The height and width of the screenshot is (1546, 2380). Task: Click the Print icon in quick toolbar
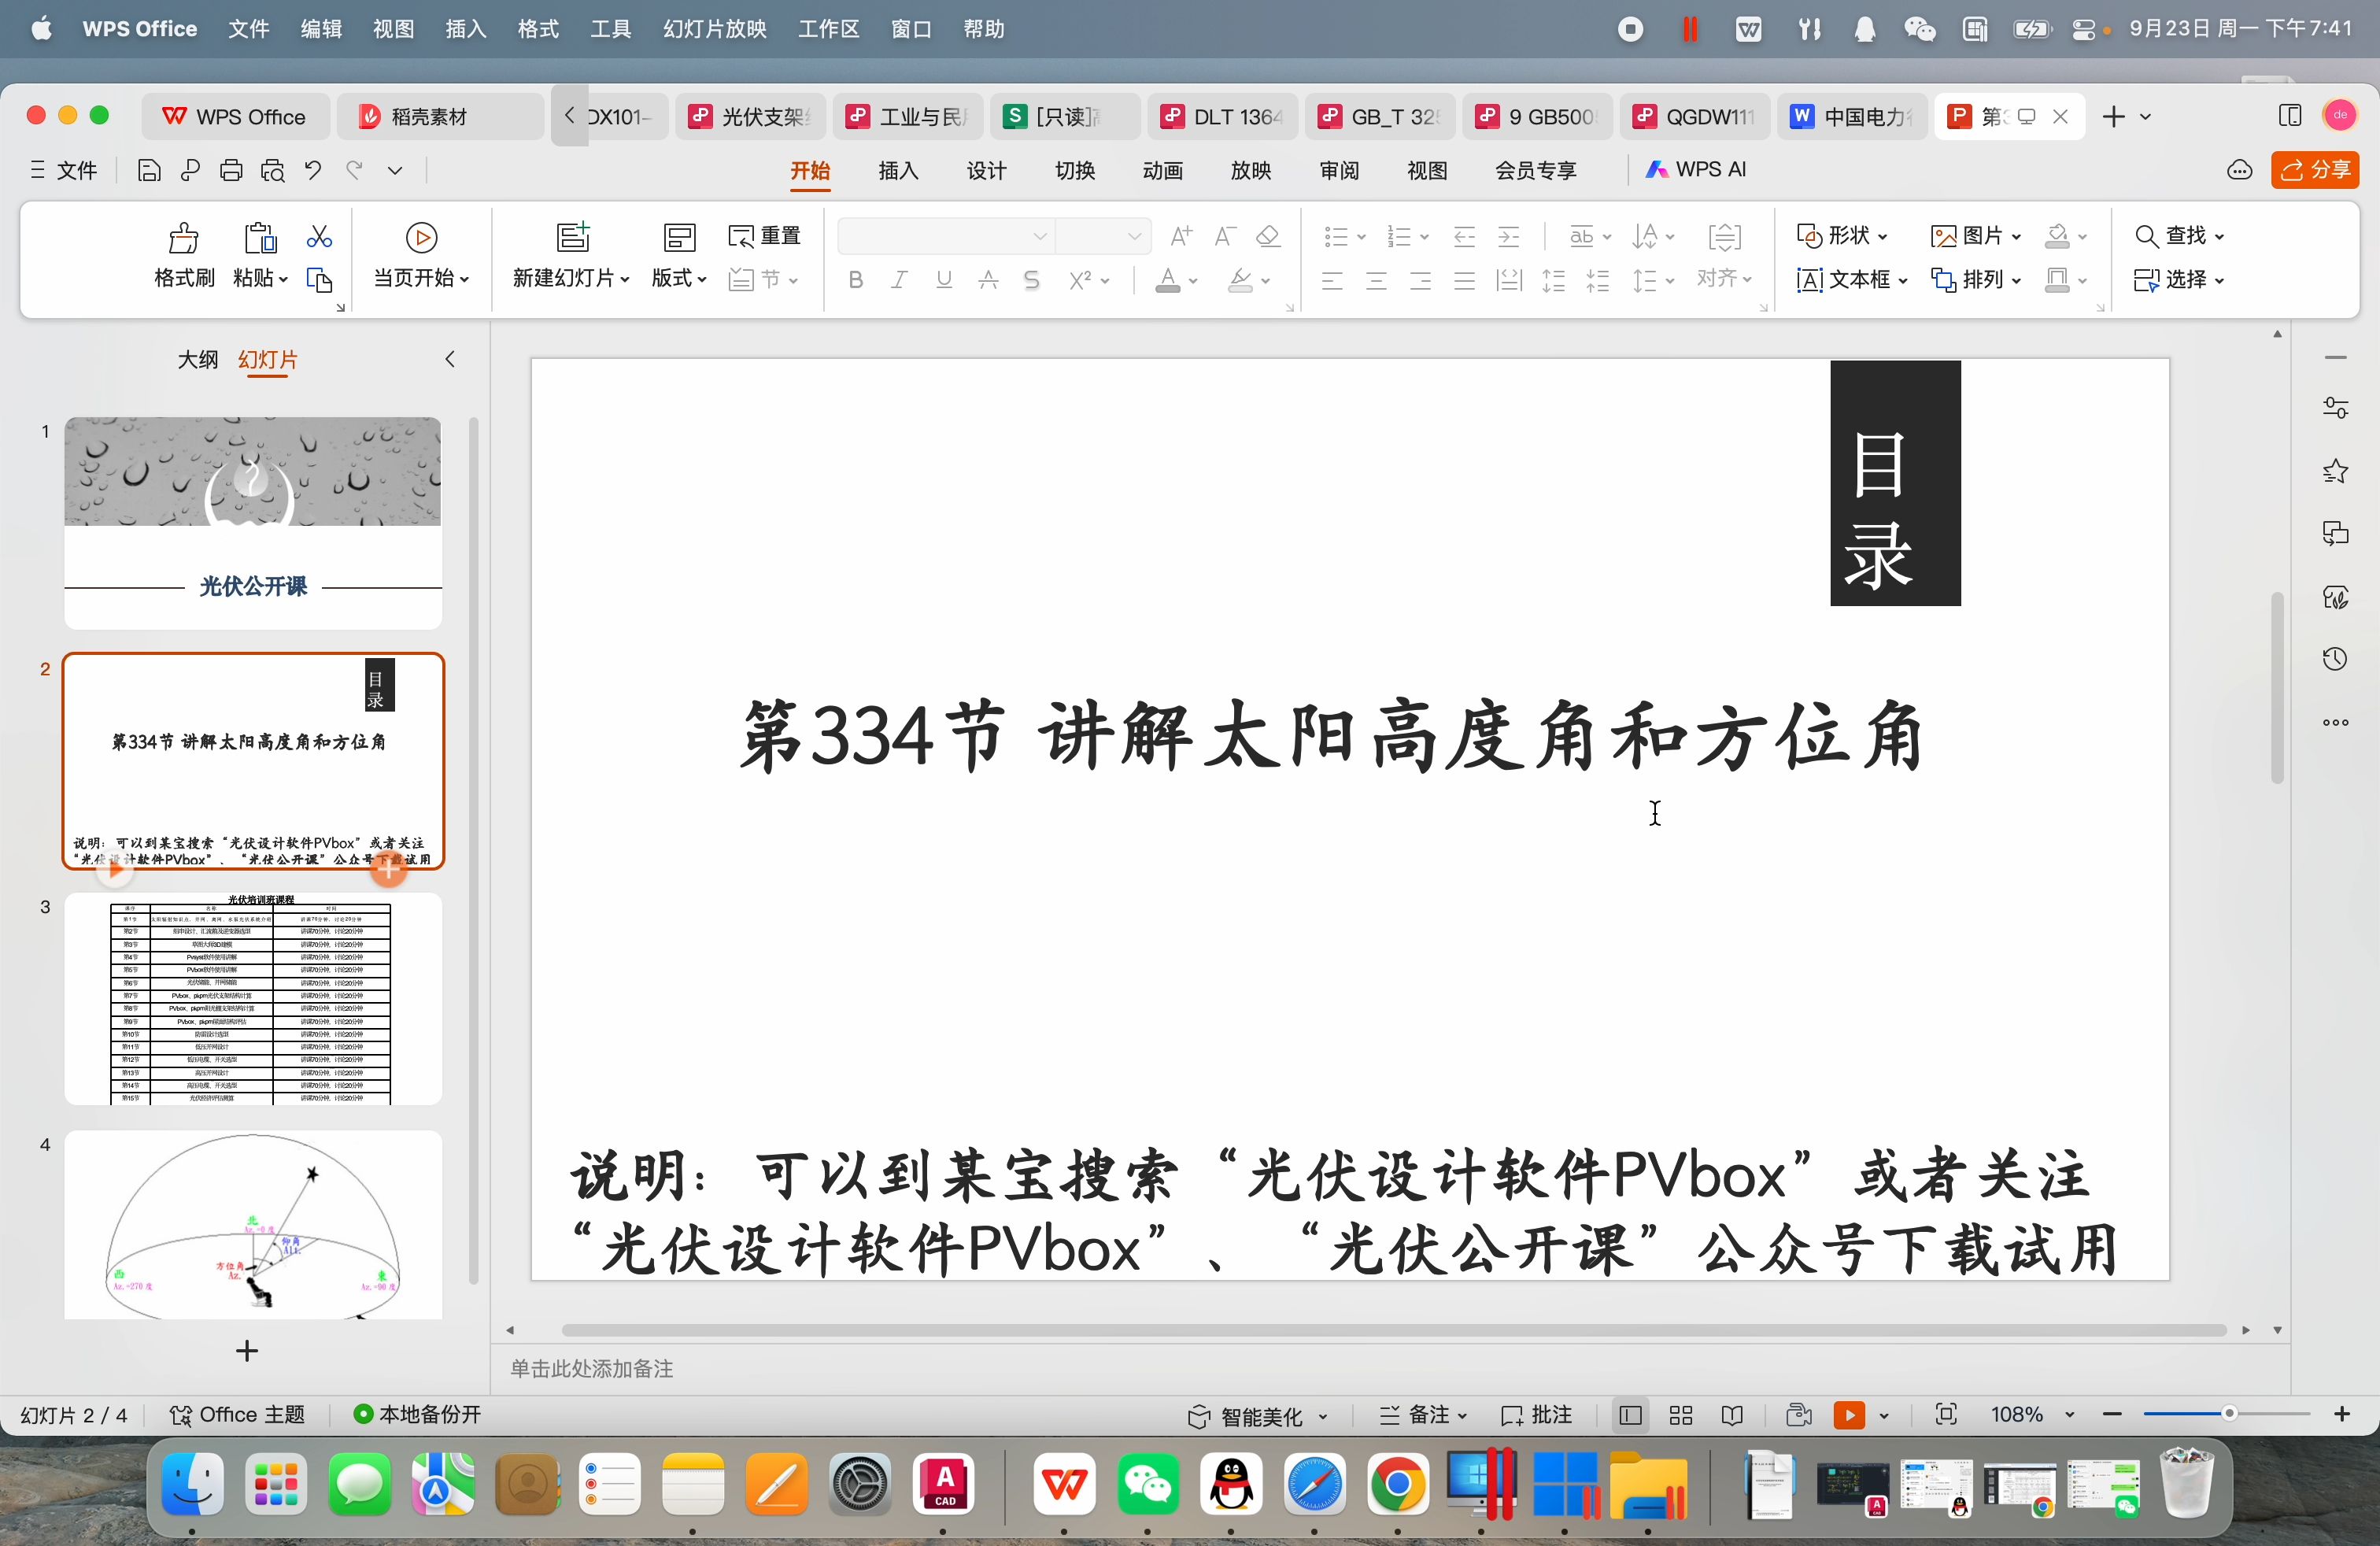point(231,171)
